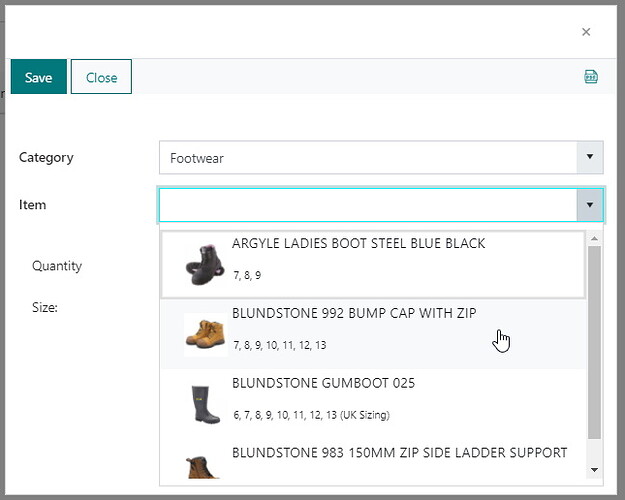Viewport: 625px width, 500px height.
Task: Select Argyle Ladies Boot Steel Blue Black
Action: click(373, 264)
